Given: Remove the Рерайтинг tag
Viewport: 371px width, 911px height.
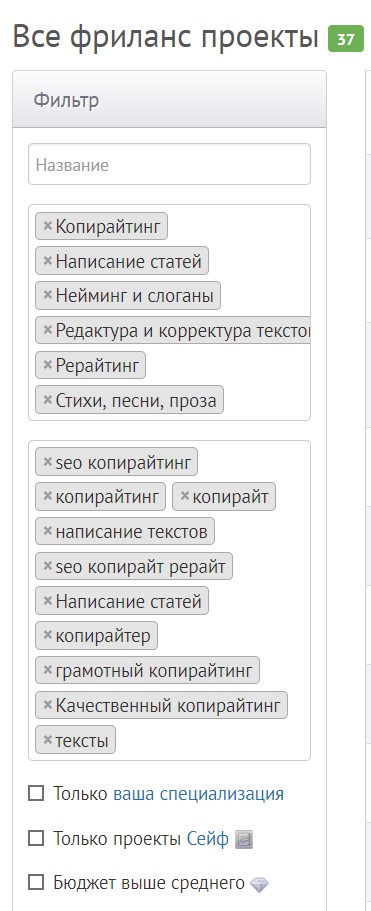Looking at the screenshot, I should tap(48, 365).
